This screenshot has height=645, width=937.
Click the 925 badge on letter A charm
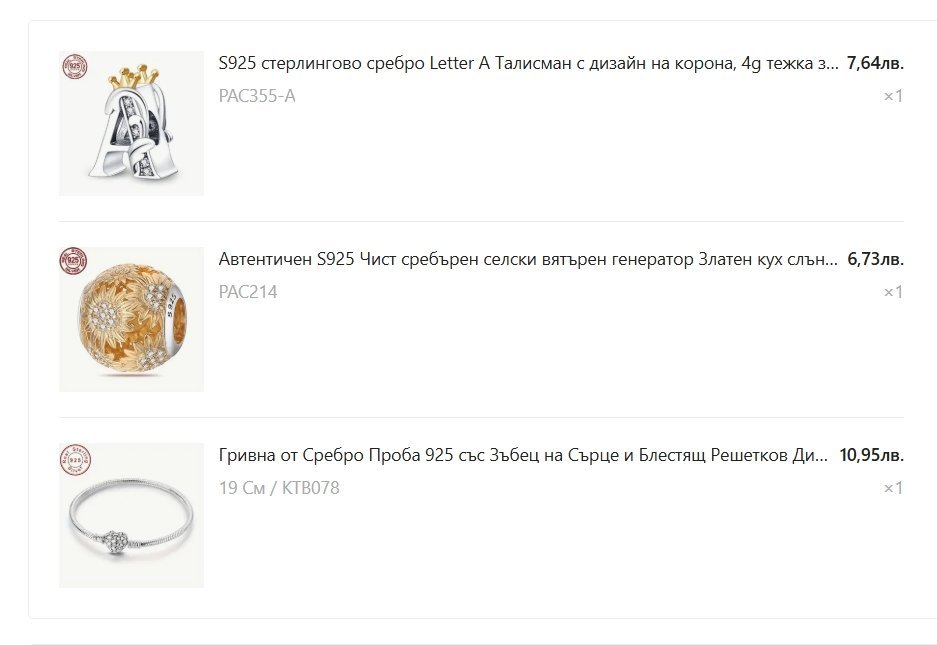75,66
